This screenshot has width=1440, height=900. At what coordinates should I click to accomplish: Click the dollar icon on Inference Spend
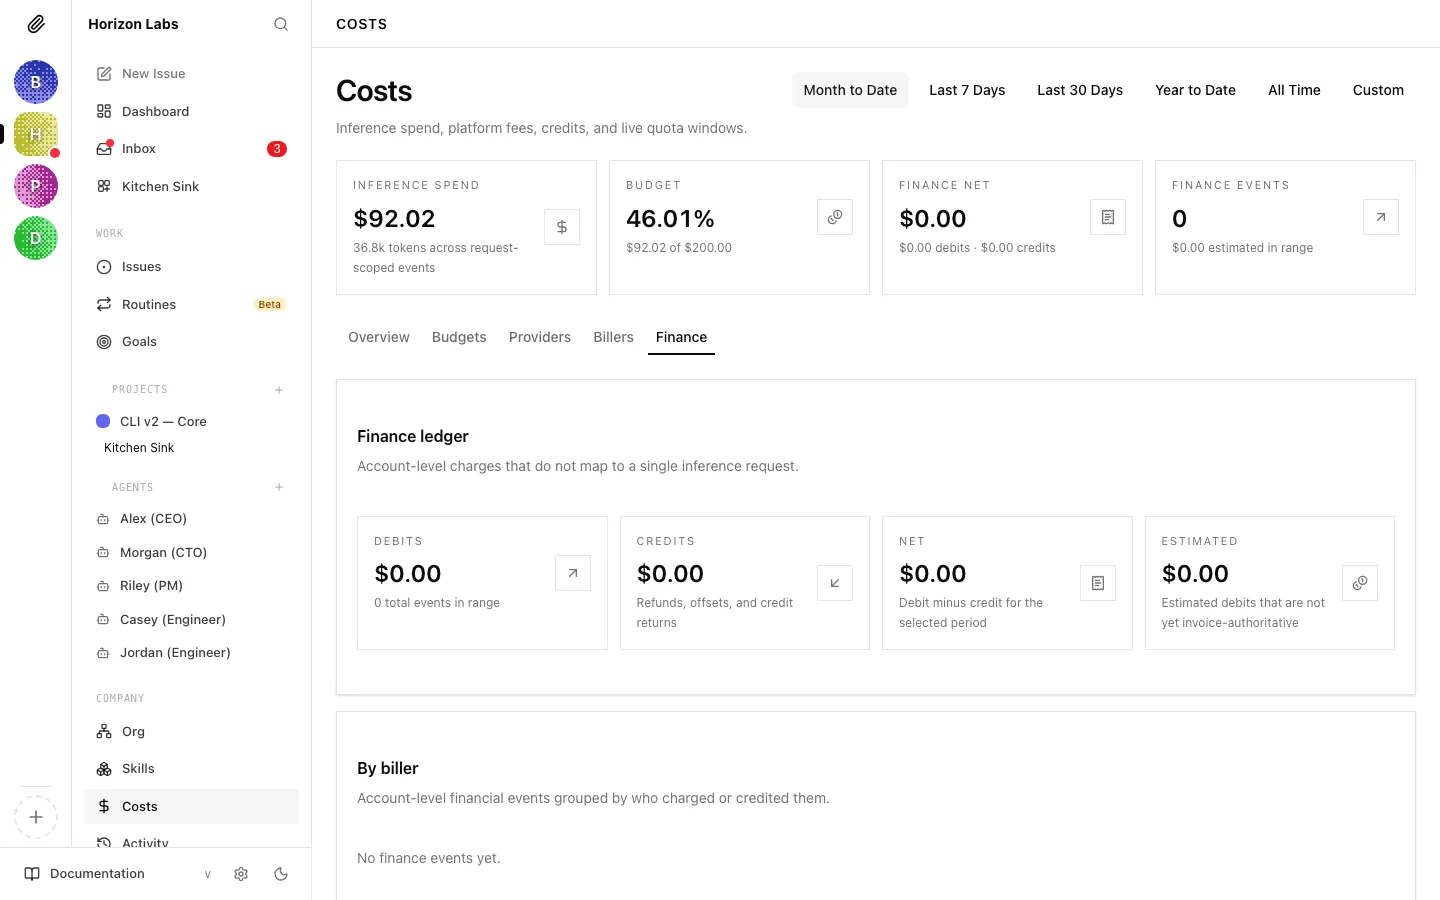coord(562,227)
